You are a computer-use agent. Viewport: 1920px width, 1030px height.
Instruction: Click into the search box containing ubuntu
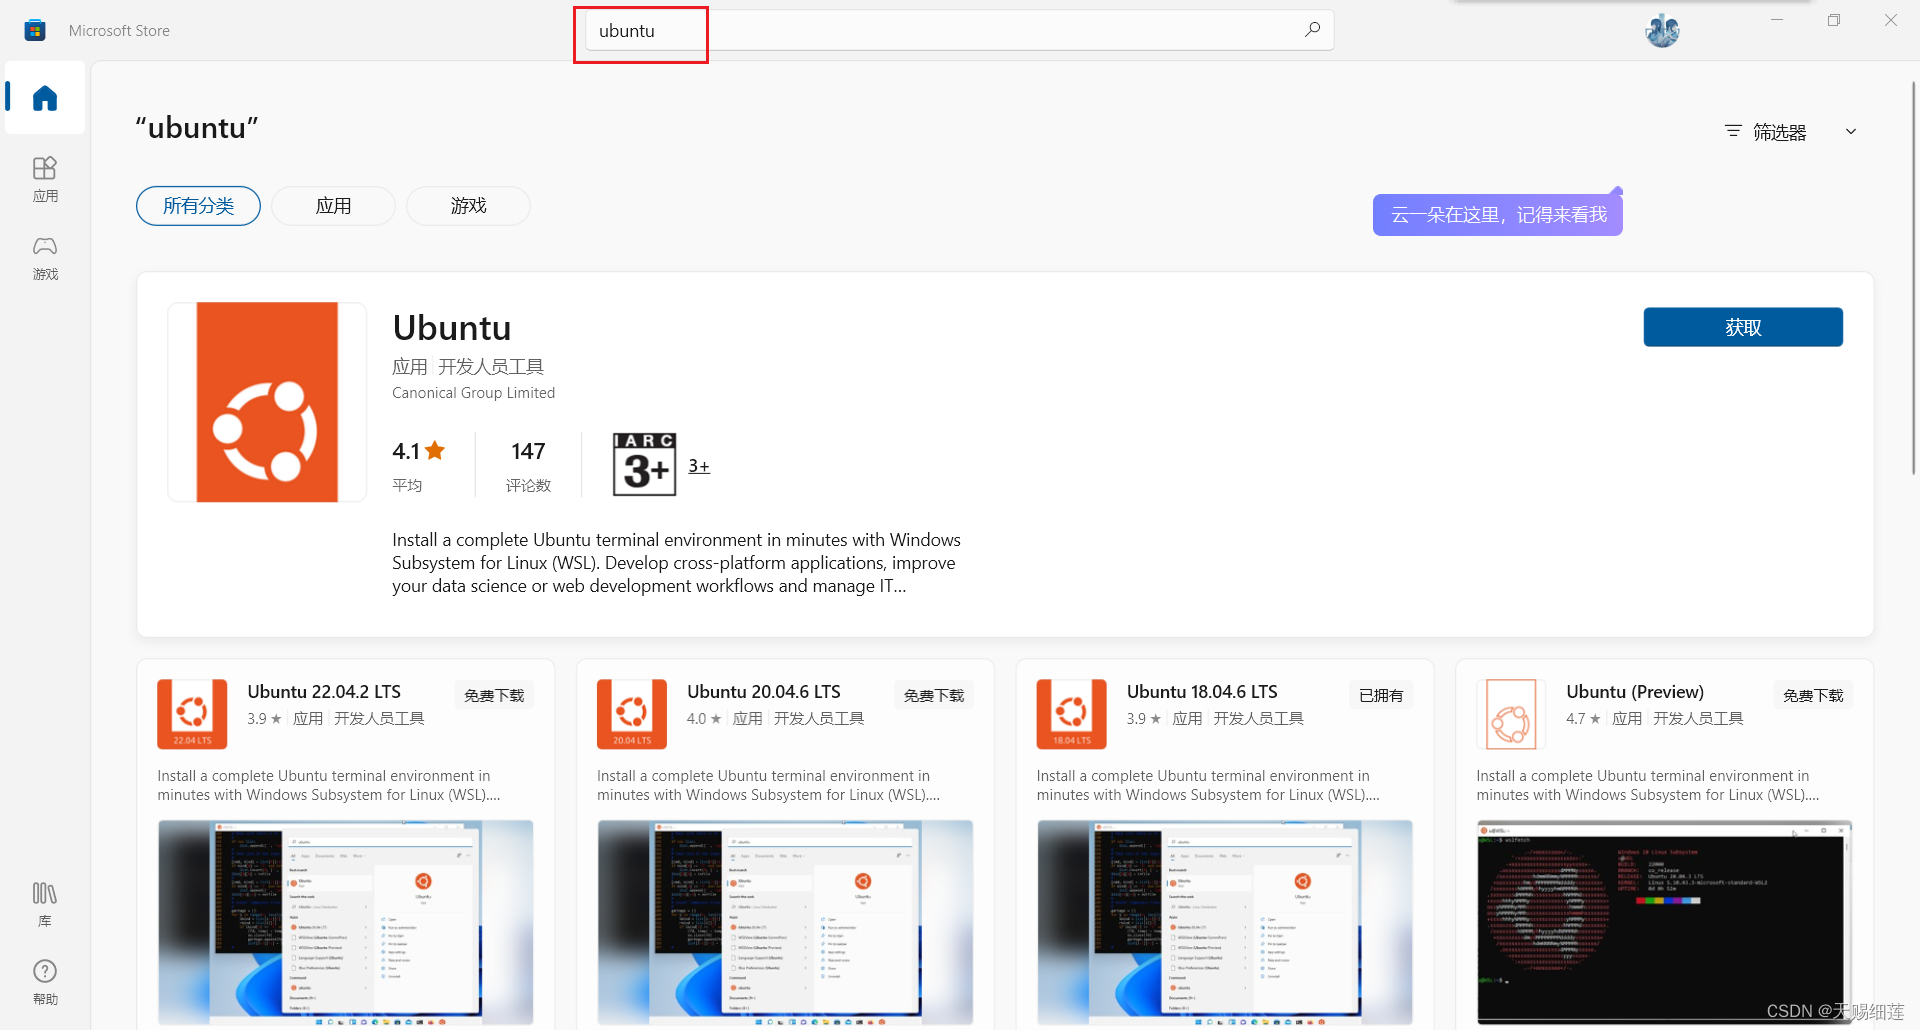click(958, 30)
